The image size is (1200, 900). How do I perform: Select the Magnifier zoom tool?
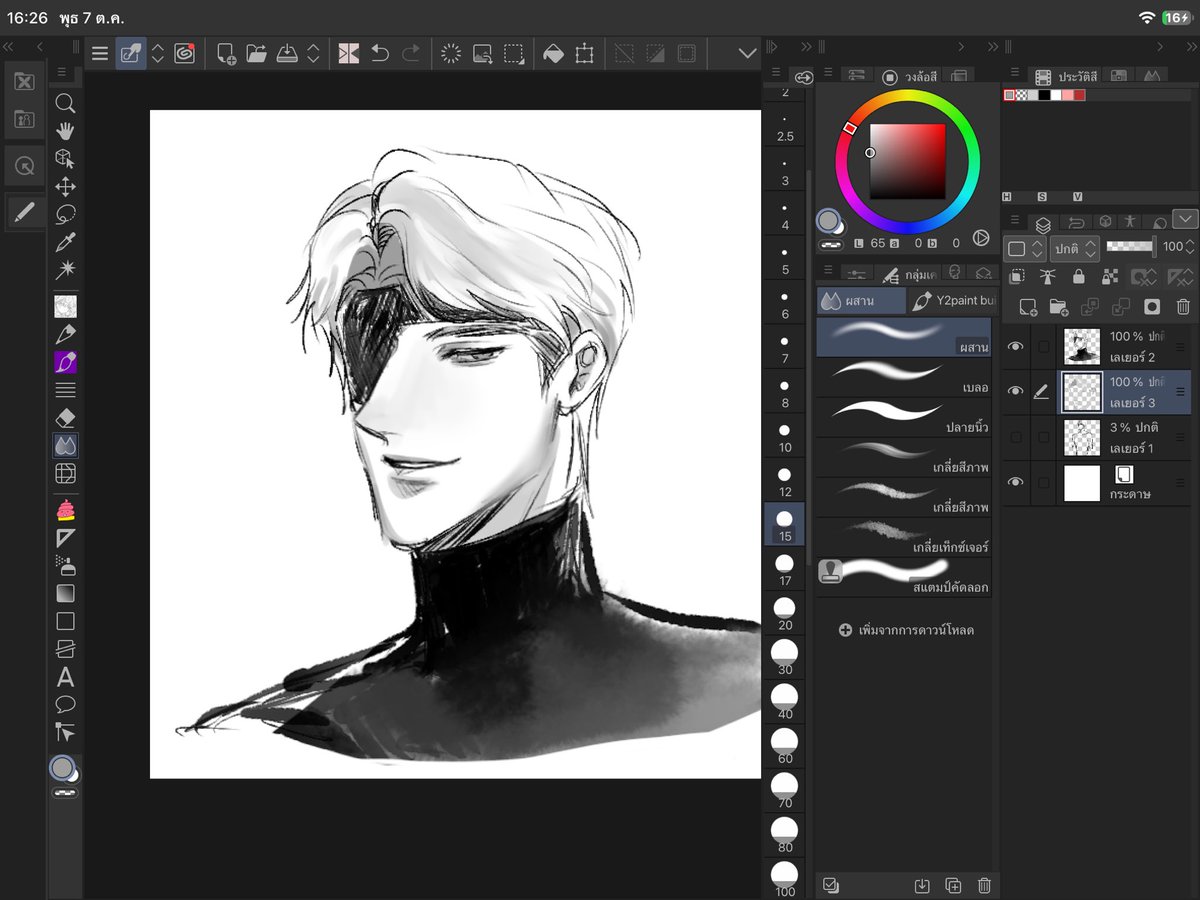click(65, 103)
